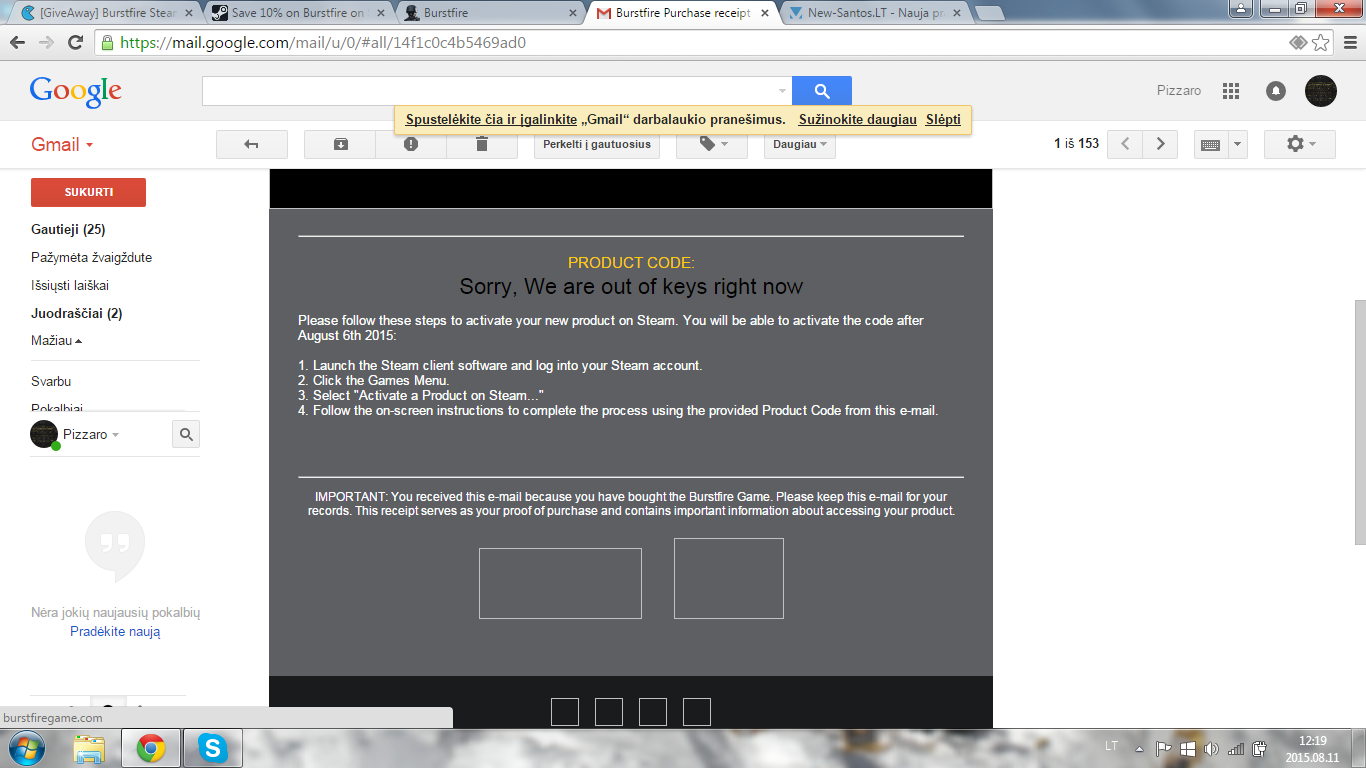
Task: Open the Svarbu folder
Action: 51,381
